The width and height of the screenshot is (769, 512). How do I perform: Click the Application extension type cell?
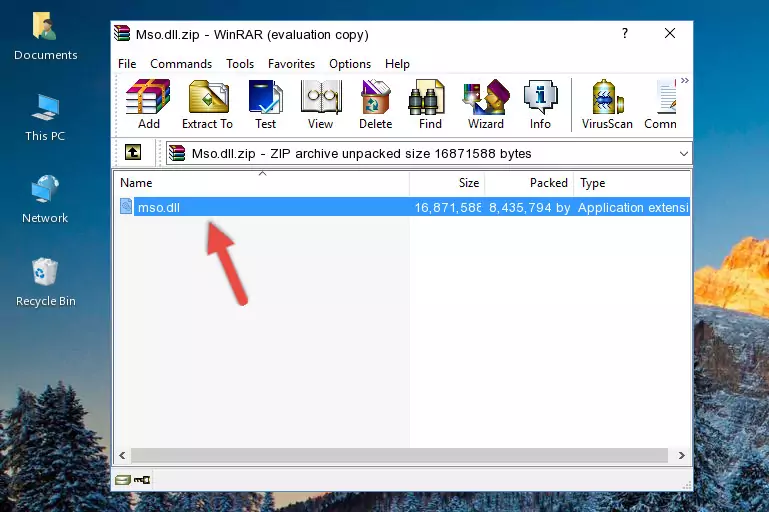[633, 207]
